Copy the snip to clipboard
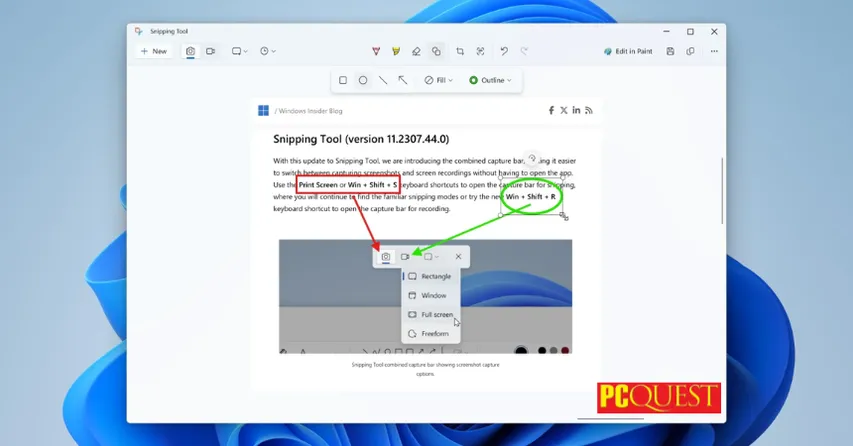 690,51
